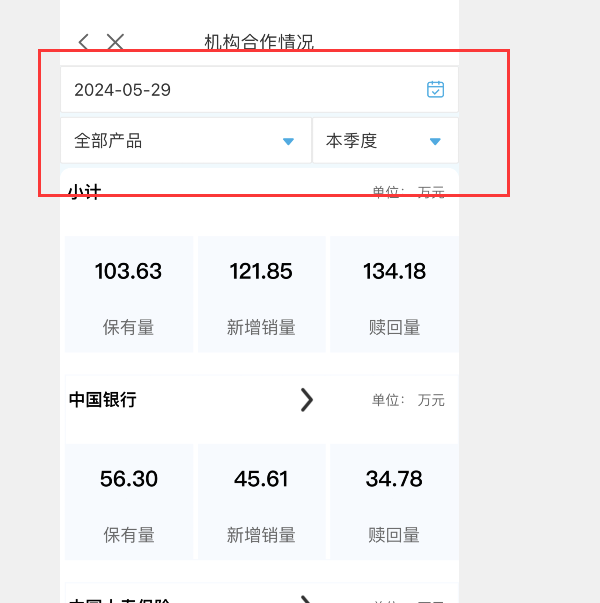Go back with the left arrow icon
Screen dimensions: 600x603
pyautogui.click(x=83, y=42)
